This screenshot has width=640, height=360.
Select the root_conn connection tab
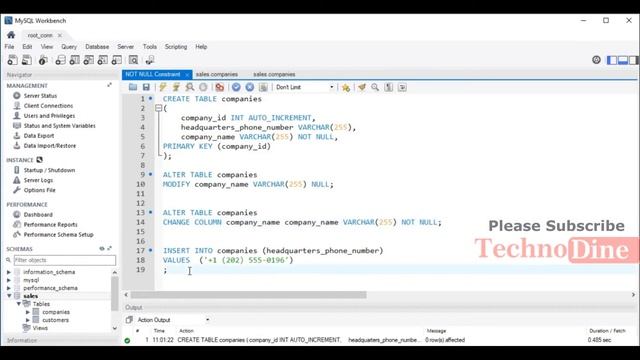tap(40, 36)
